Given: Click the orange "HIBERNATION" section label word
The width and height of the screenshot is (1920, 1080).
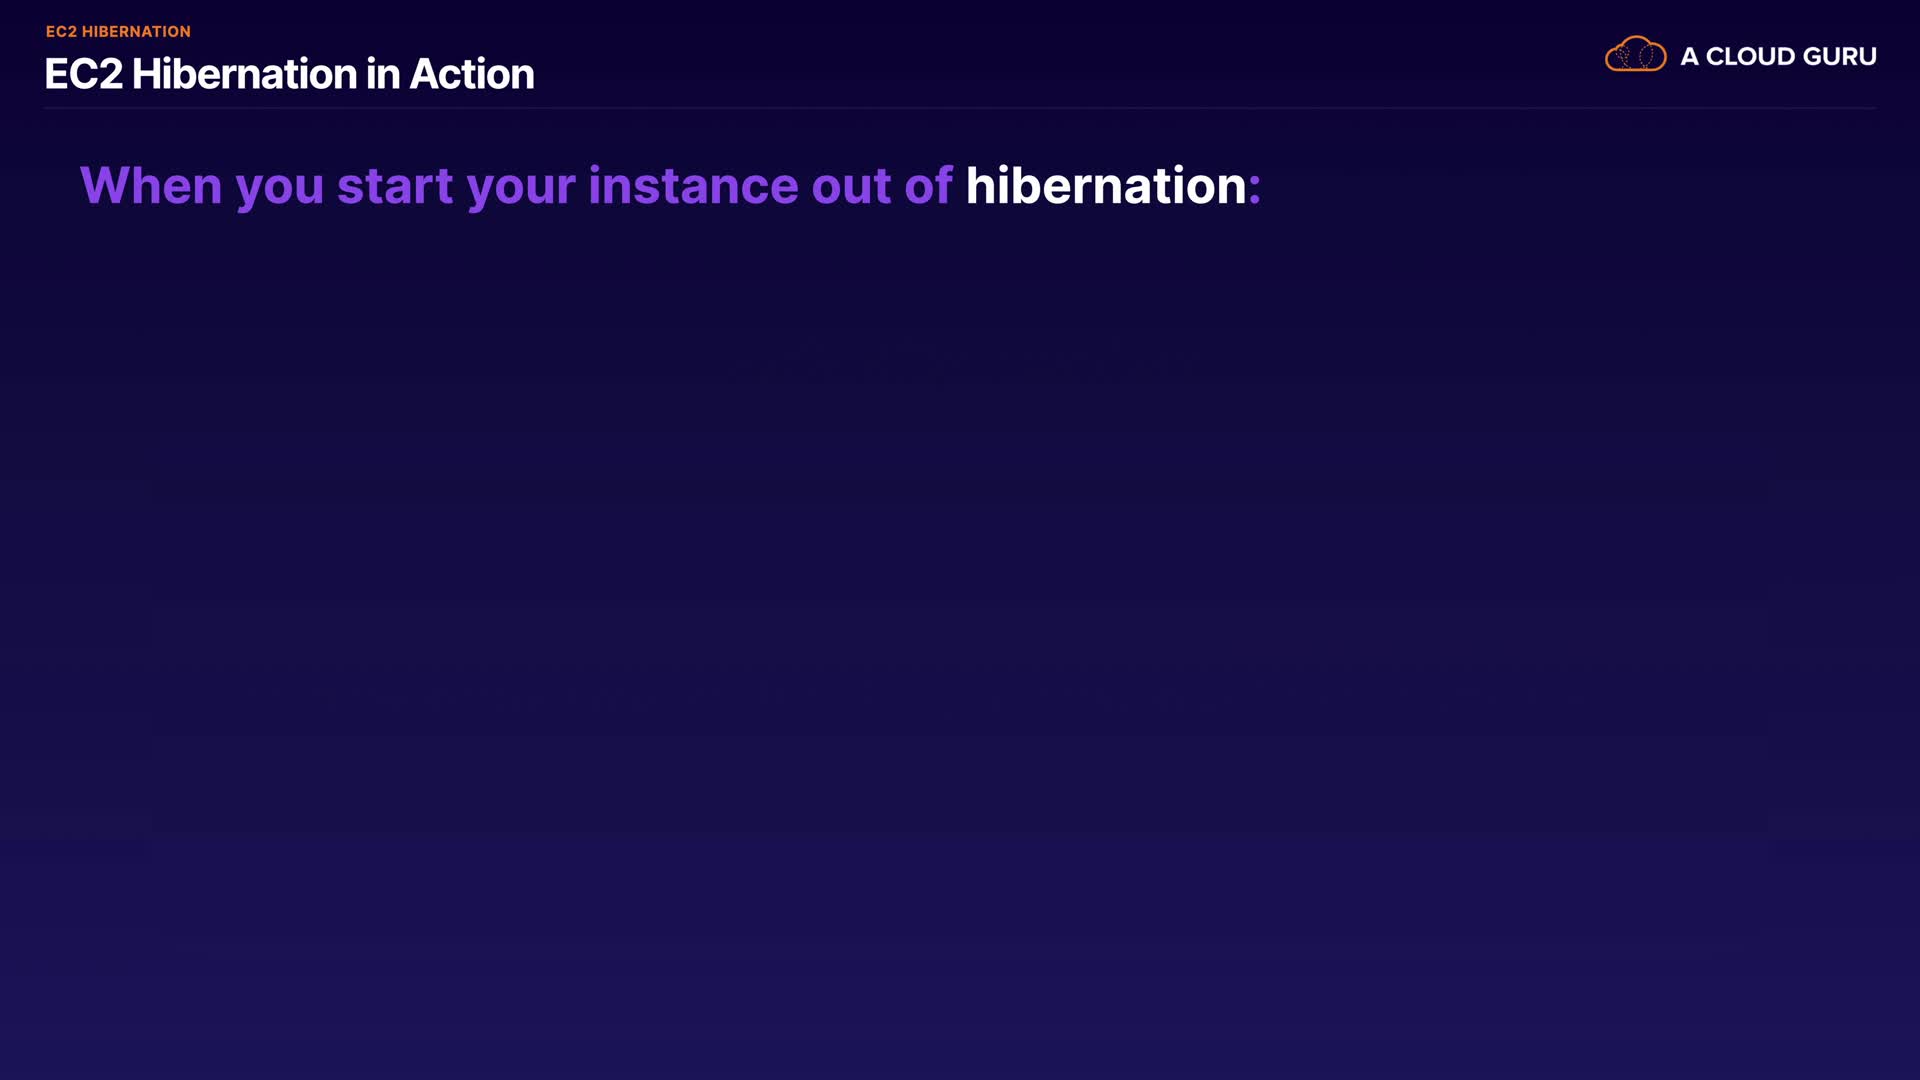Looking at the screenshot, I should click(x=136, y=32).
